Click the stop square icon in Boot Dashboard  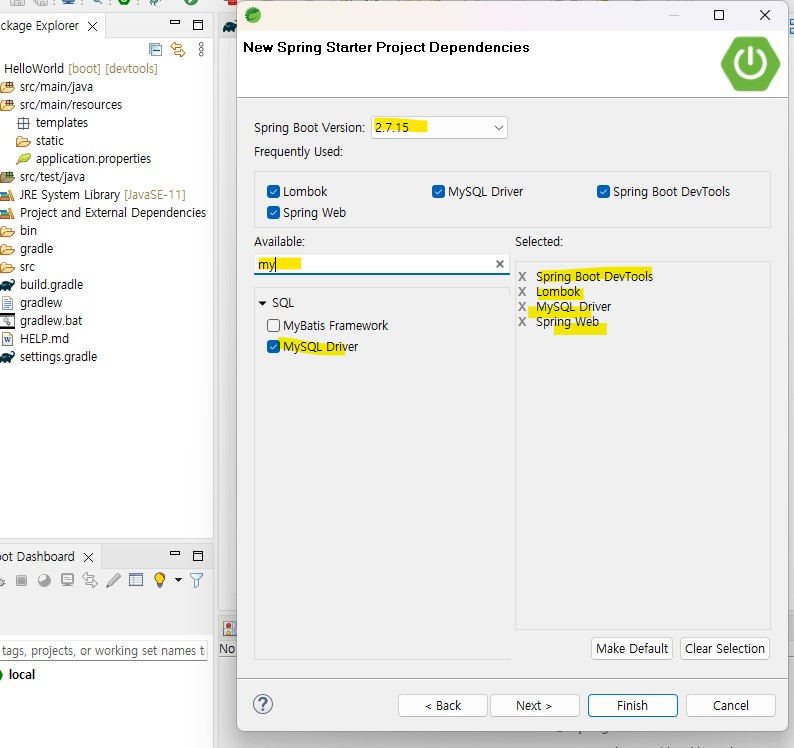[x=21, y=580]
